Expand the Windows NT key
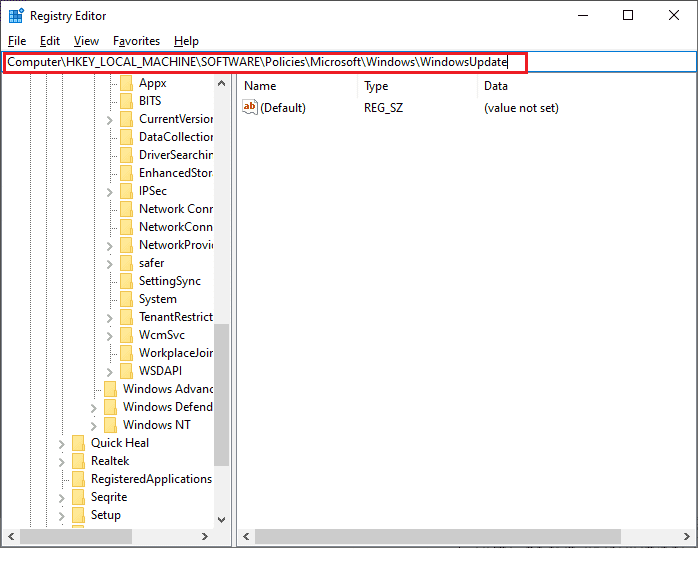 click(x=93, y=426)
